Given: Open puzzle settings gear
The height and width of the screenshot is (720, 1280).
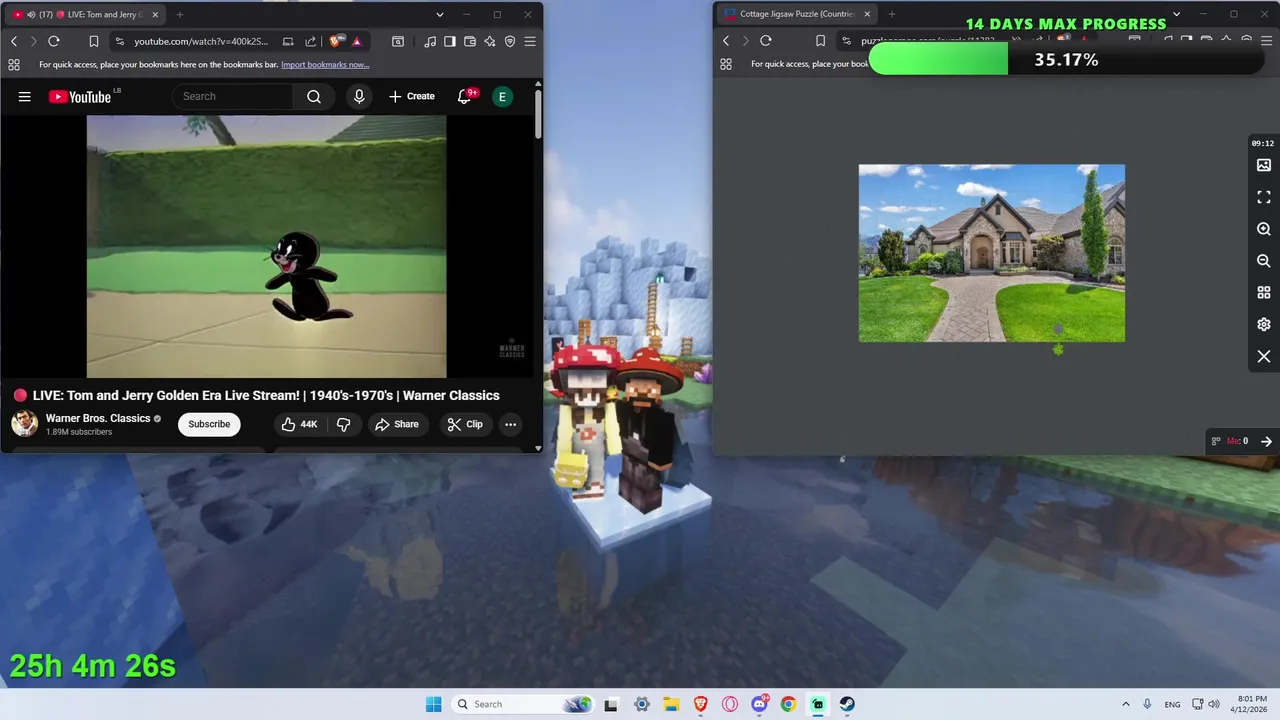Looking at the screenshot, I should point(1264,325).
